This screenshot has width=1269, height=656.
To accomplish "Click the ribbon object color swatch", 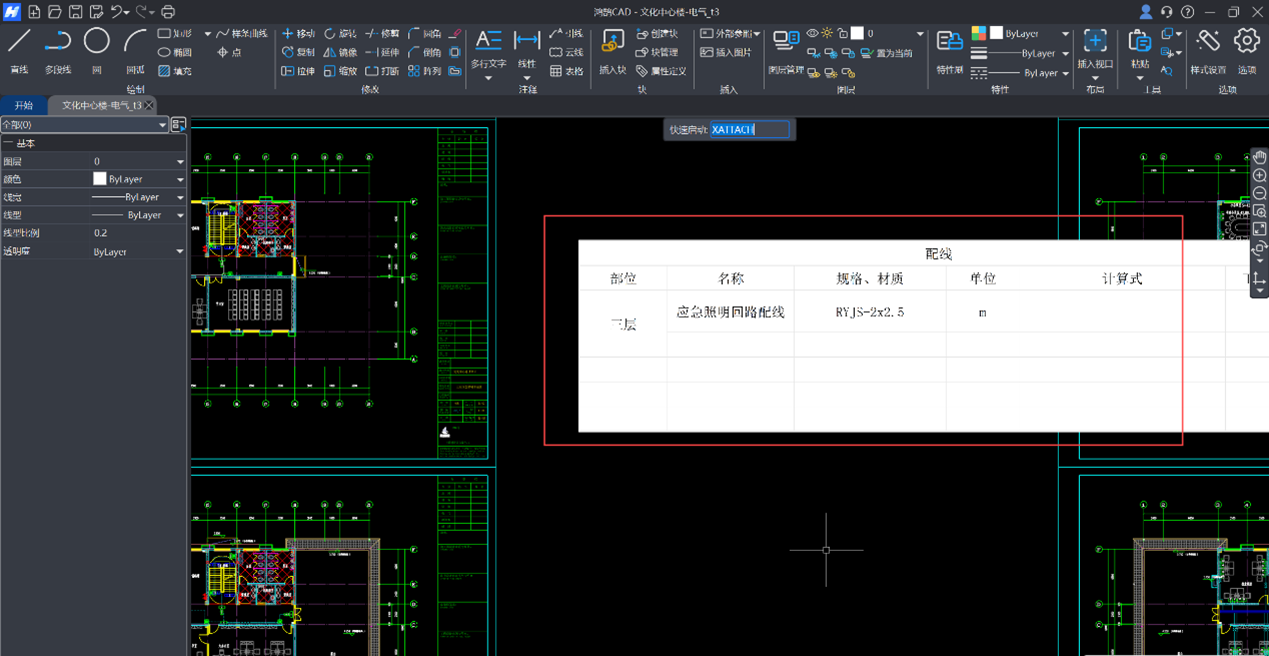I will [x=996, y=34].
